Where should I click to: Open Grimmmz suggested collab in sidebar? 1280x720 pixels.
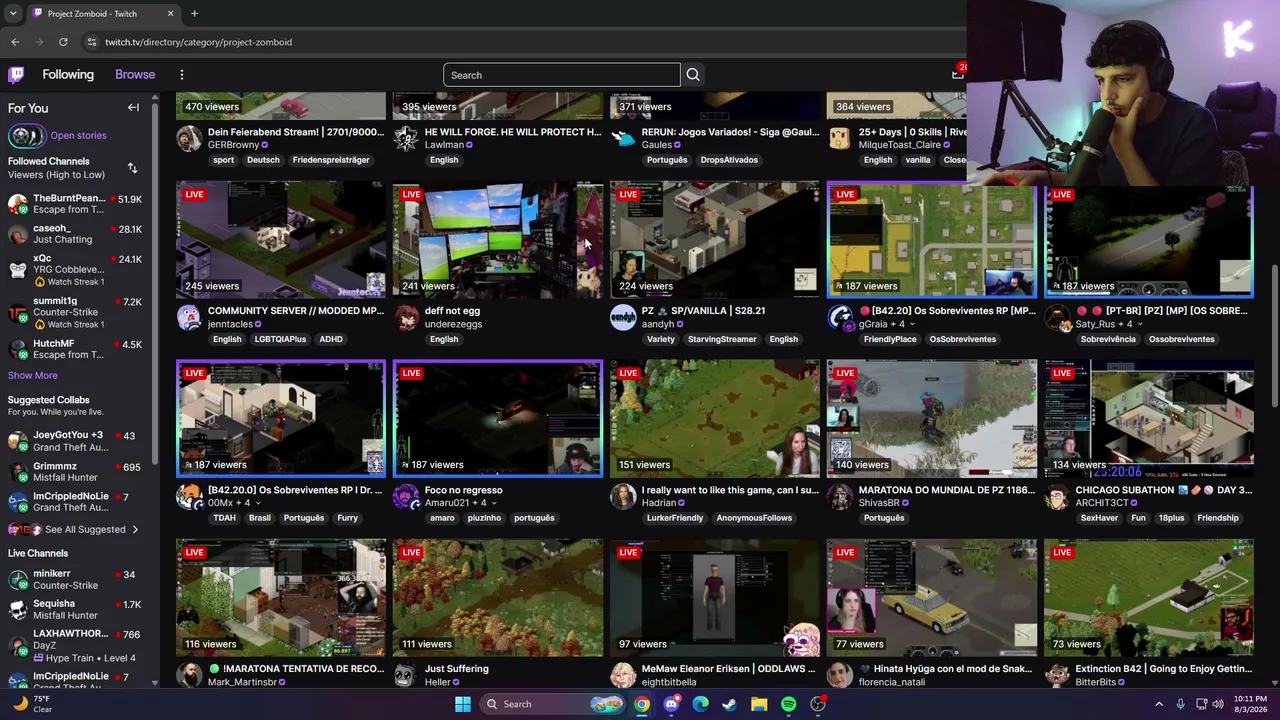pos(75,472)
